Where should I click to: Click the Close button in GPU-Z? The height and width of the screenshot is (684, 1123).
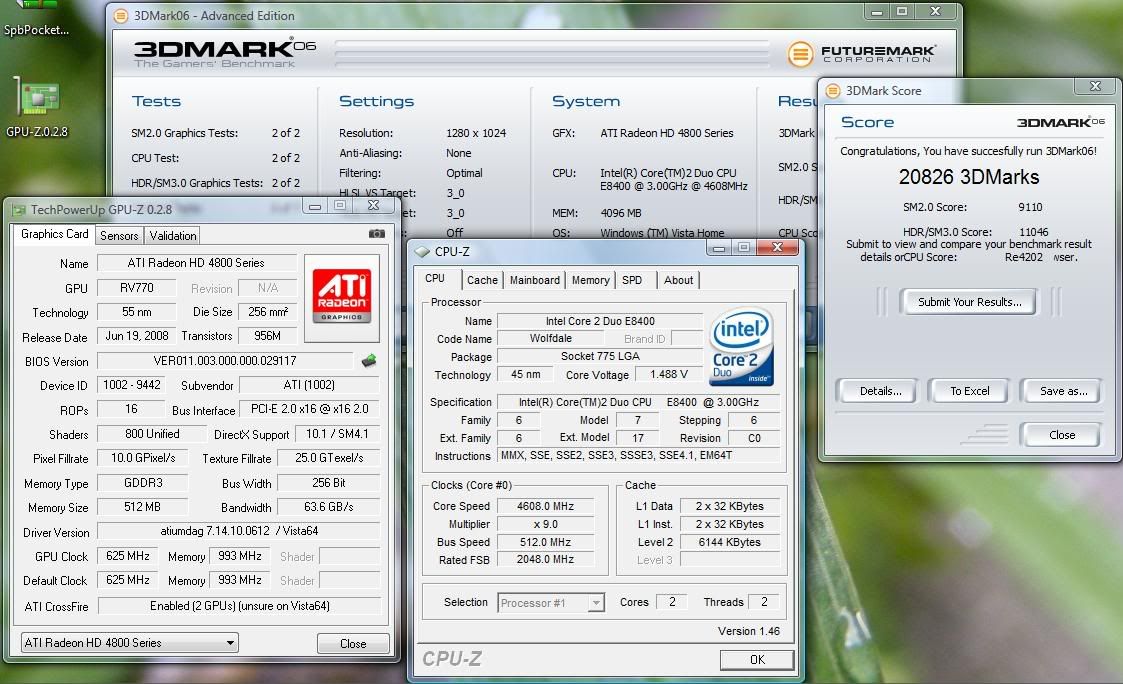click(353, 644)
